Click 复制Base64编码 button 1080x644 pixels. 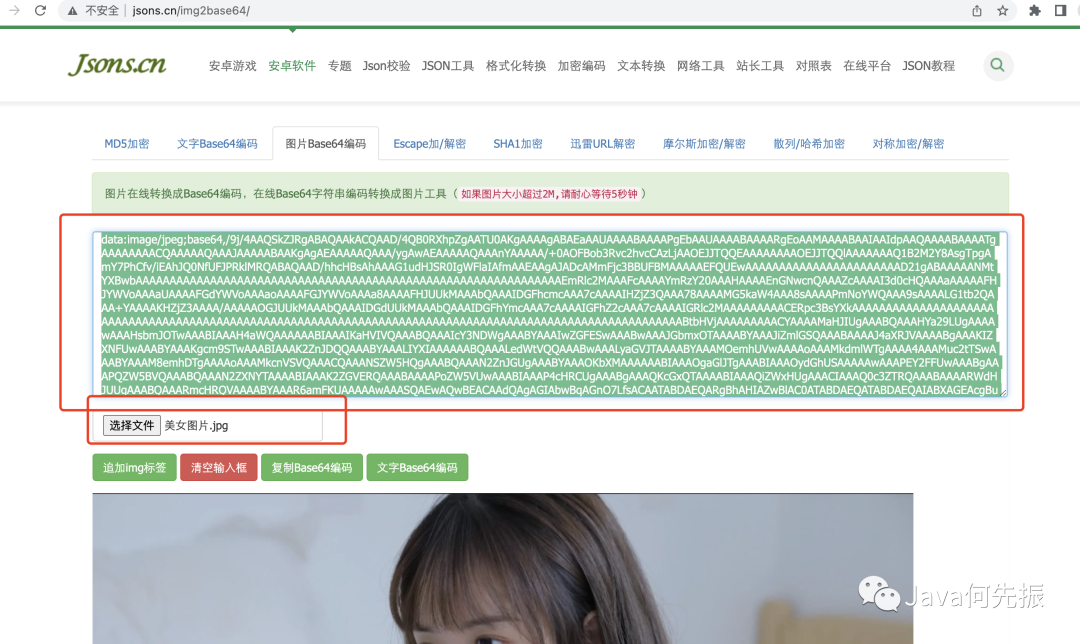[x=311, y=468]
